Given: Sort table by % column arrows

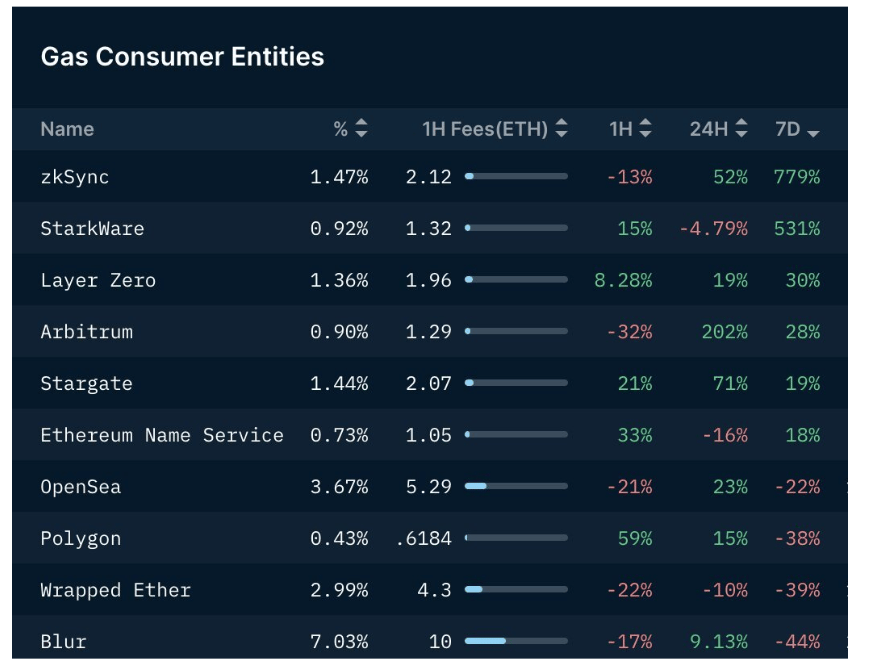Looking at the screenshot, I should (x=361, y=129).
